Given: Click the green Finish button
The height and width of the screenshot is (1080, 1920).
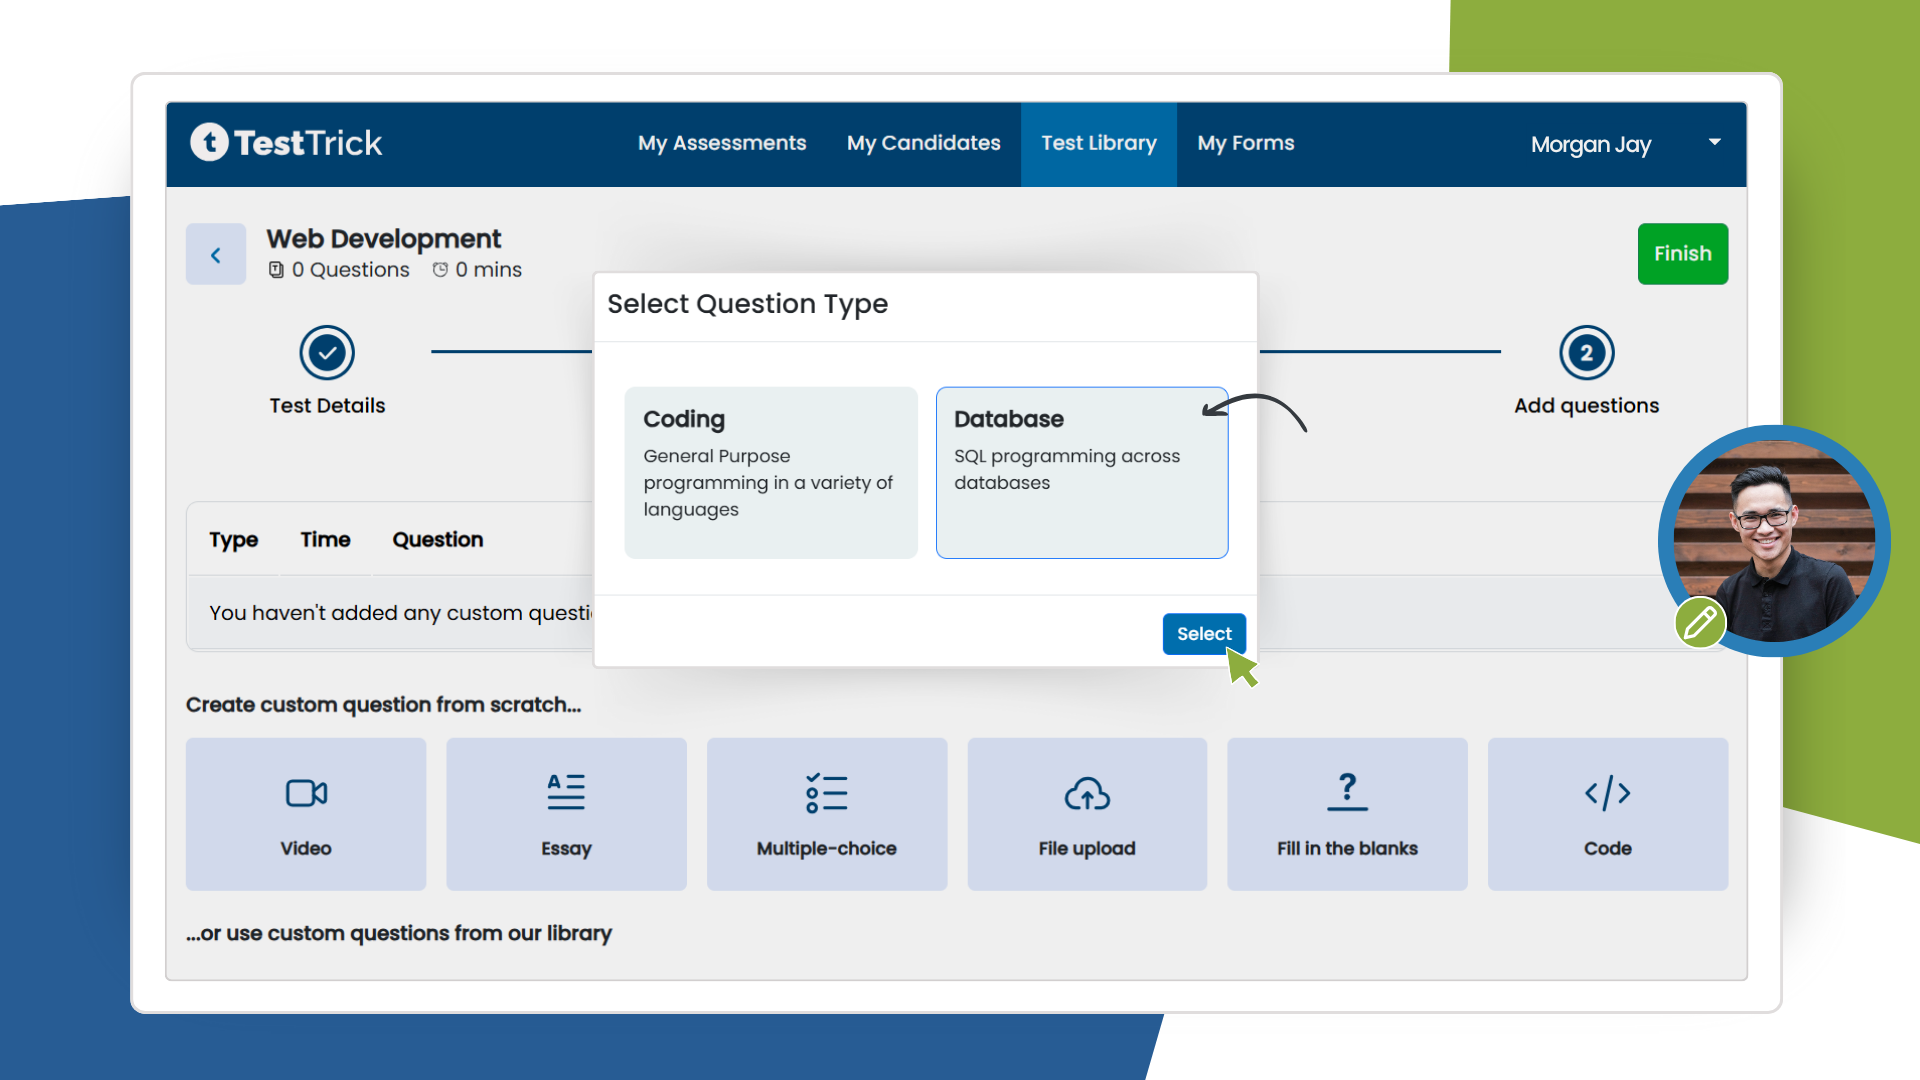Looking at the screenshot, I should point(1682,254).
